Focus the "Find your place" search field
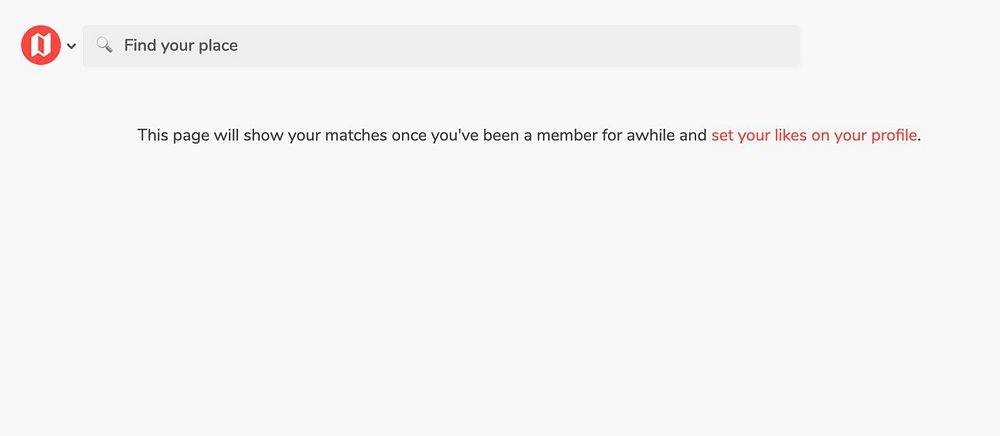The image size is (1000, 436). click(x=450, y=46)
